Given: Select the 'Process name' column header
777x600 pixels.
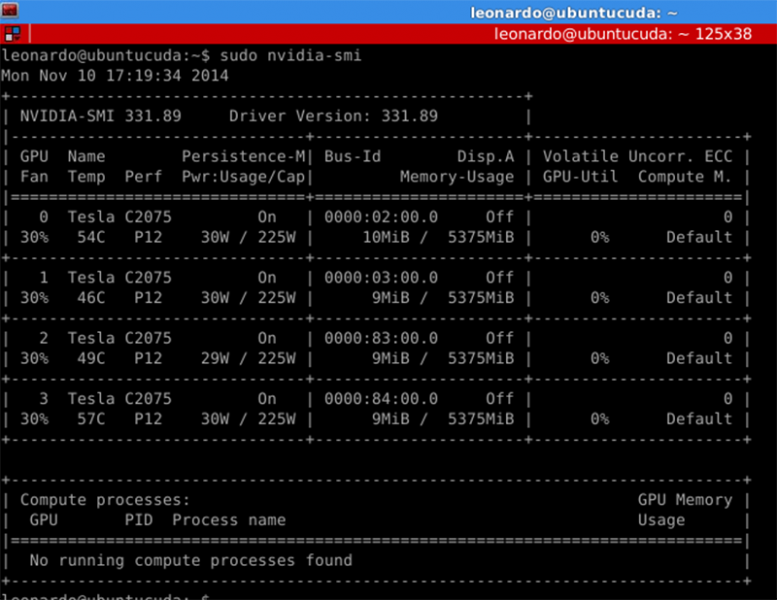Looking at the screenshot, I should coord(229,520).
